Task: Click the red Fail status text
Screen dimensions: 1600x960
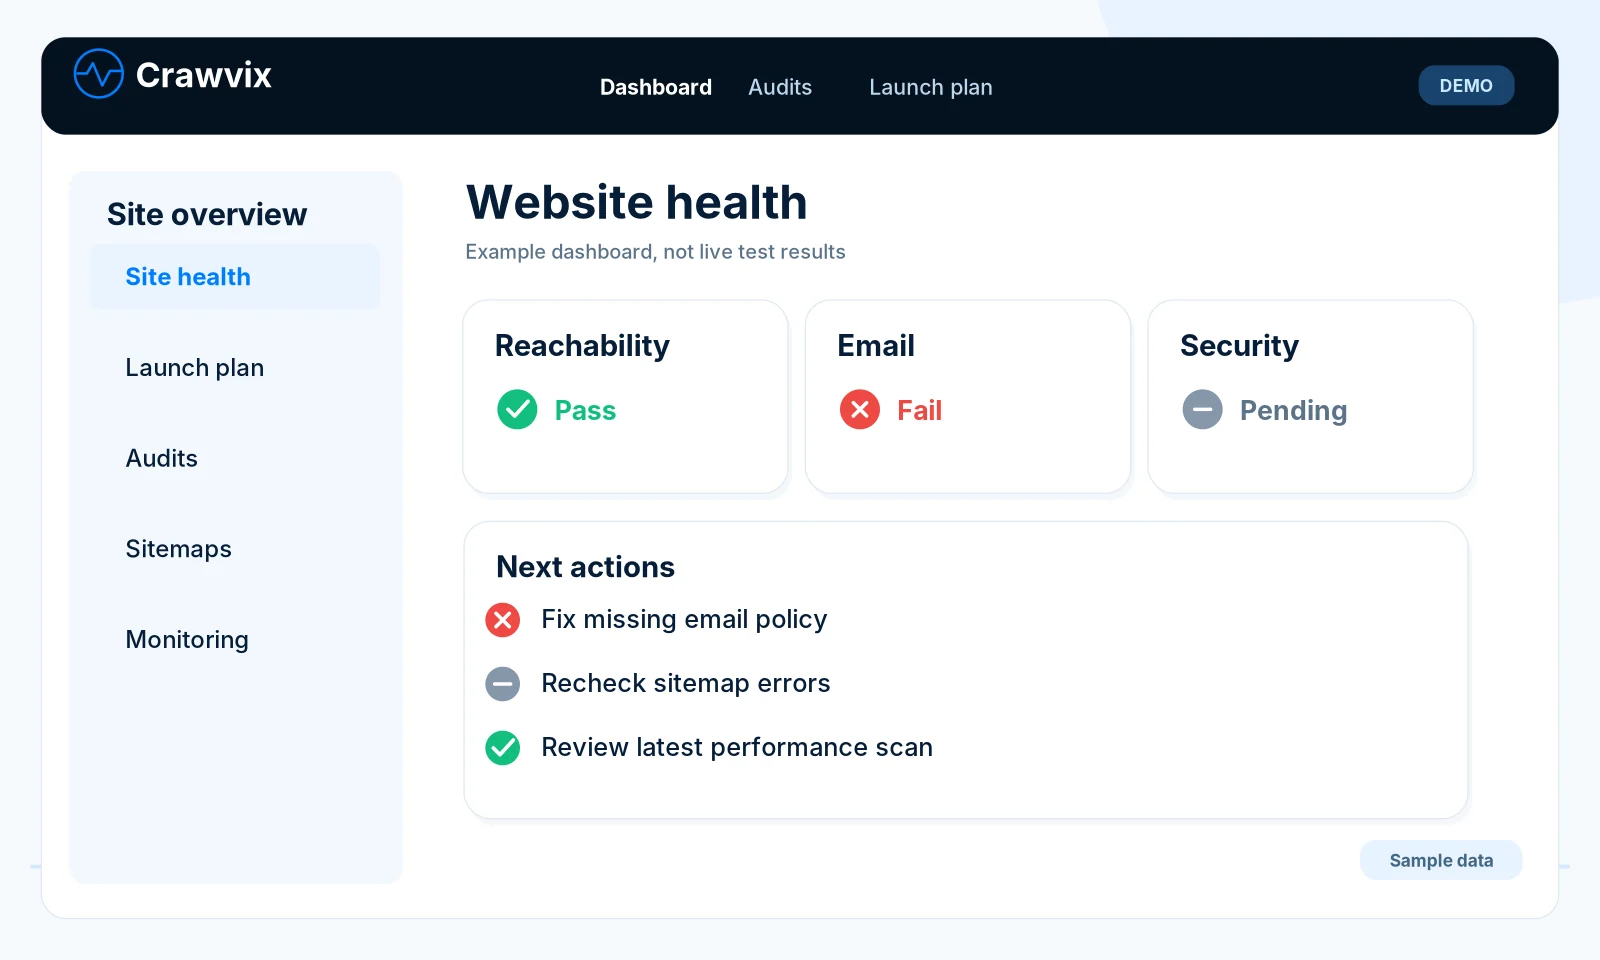Action: click(919, 411)
